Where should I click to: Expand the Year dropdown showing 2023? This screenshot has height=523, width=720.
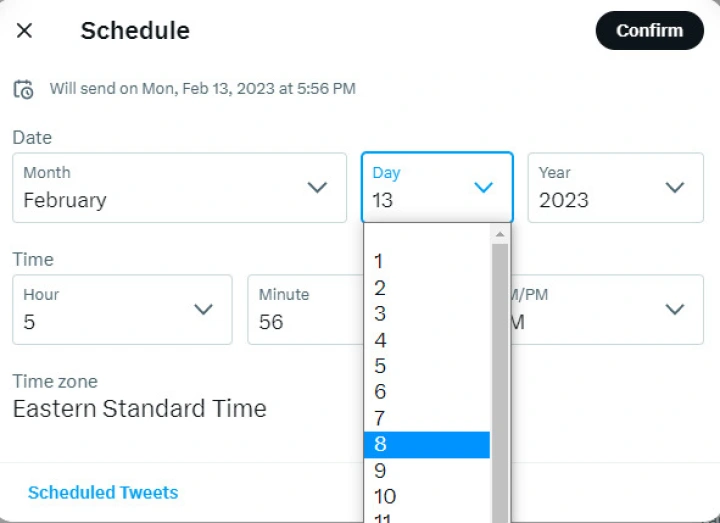click(x=615, y=187)
